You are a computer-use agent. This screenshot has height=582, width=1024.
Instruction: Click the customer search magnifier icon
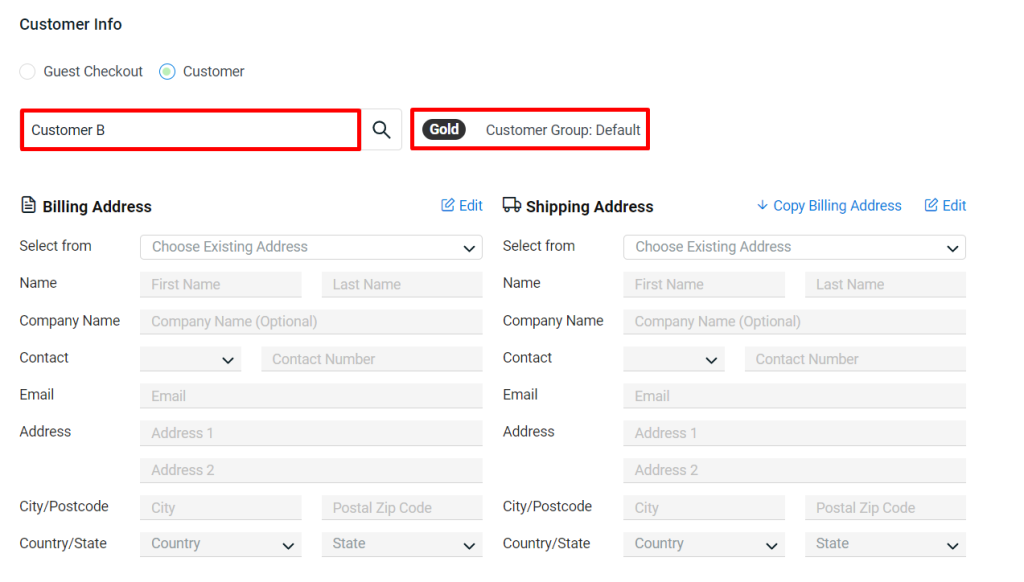click(381, 130)
